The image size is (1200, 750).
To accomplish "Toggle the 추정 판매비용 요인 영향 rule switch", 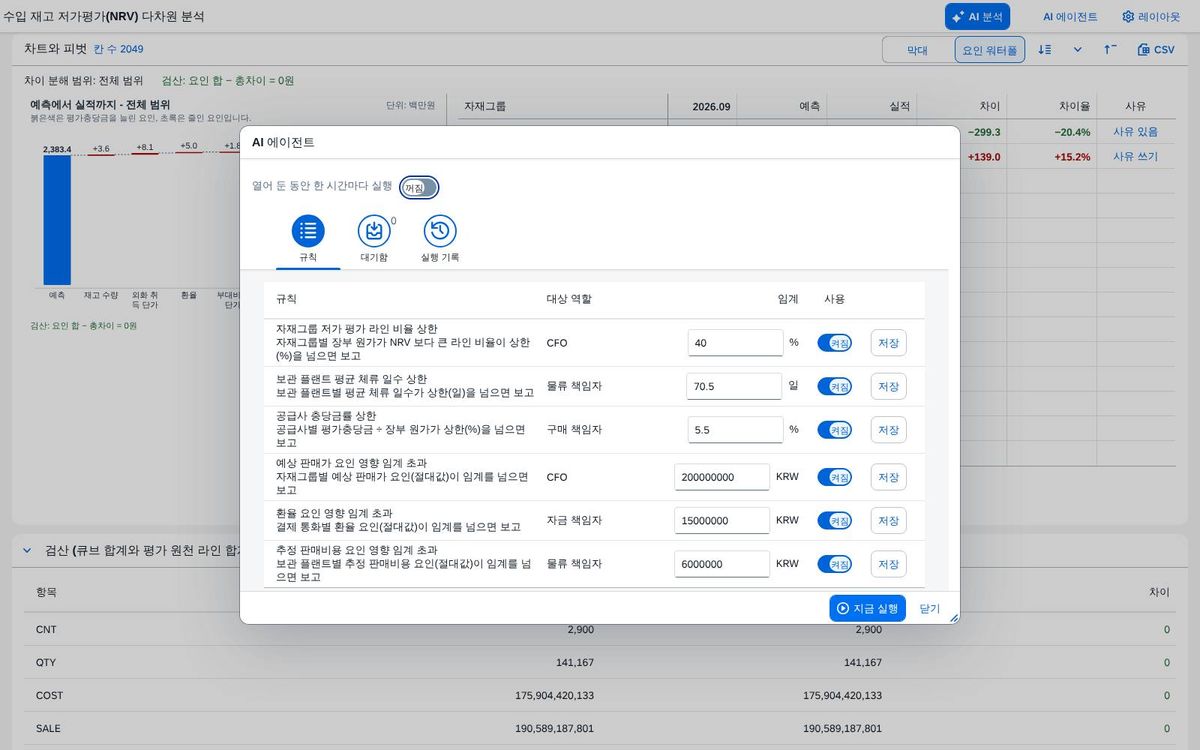I will pos(835,564).
